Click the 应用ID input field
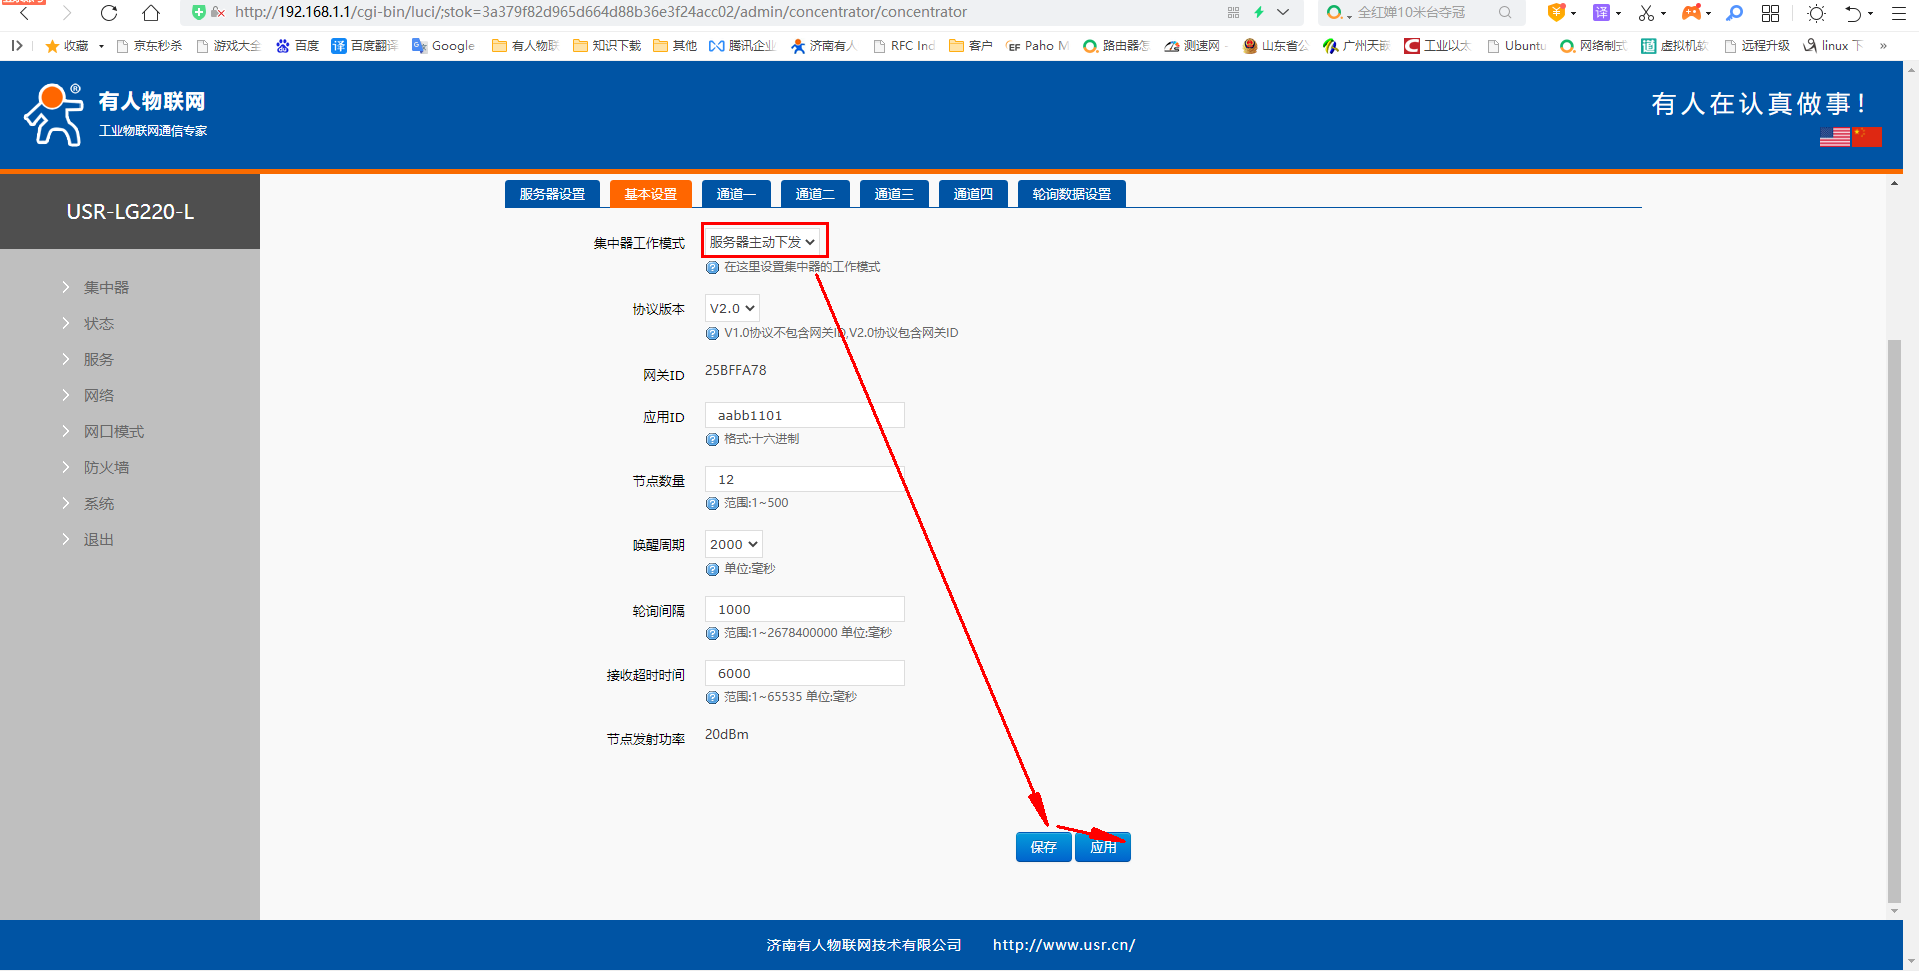The height and width of the screenshot is (971, 1919). coord(804,415)
